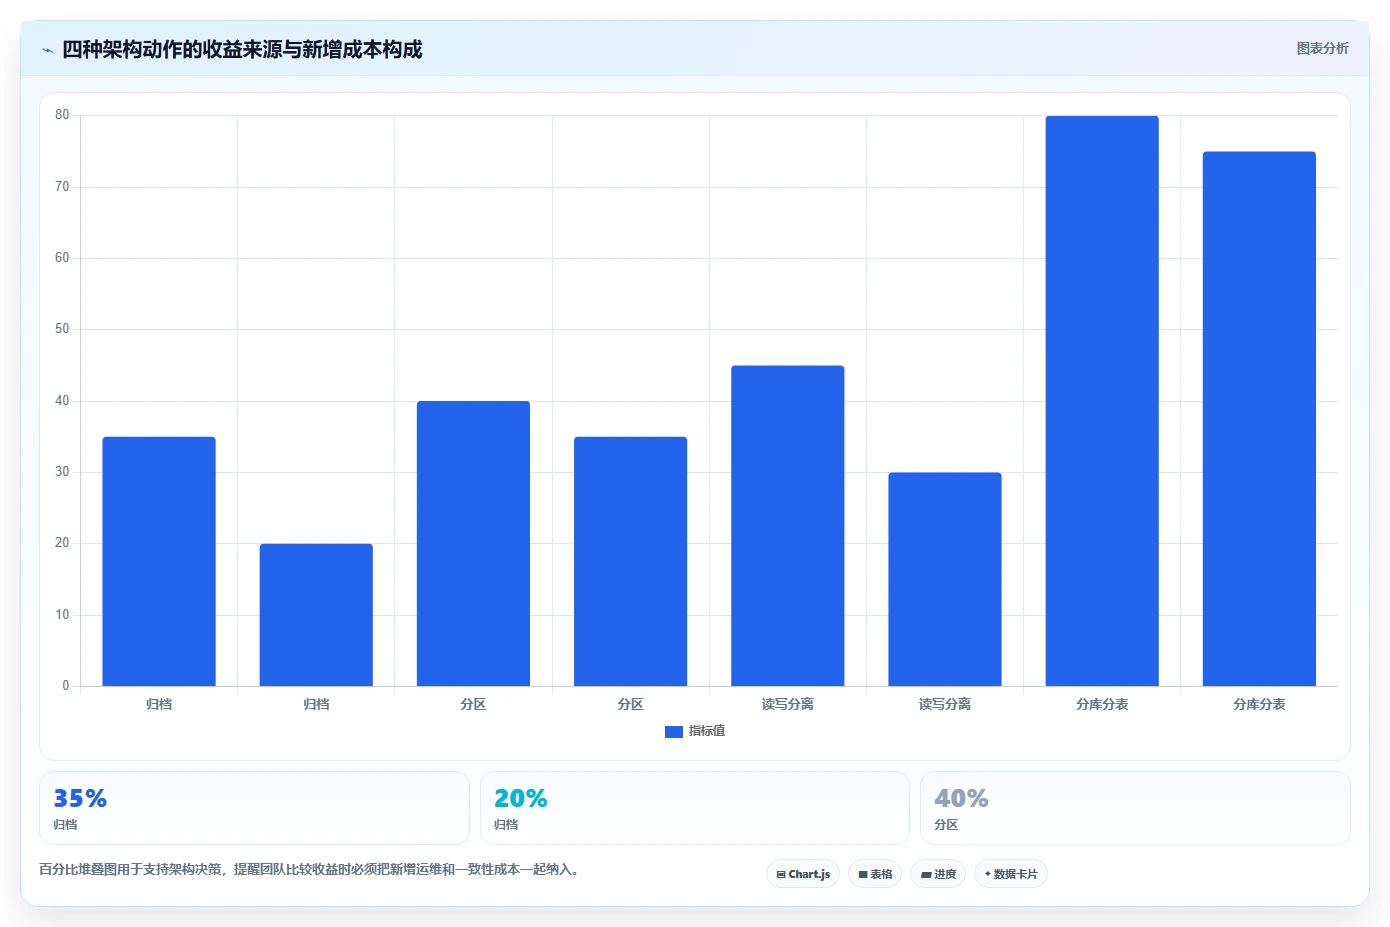The image size is (1390, 927).
Task: Select the tallest 分库分表 bar at 80
Action: click(x=1102, y=401)
